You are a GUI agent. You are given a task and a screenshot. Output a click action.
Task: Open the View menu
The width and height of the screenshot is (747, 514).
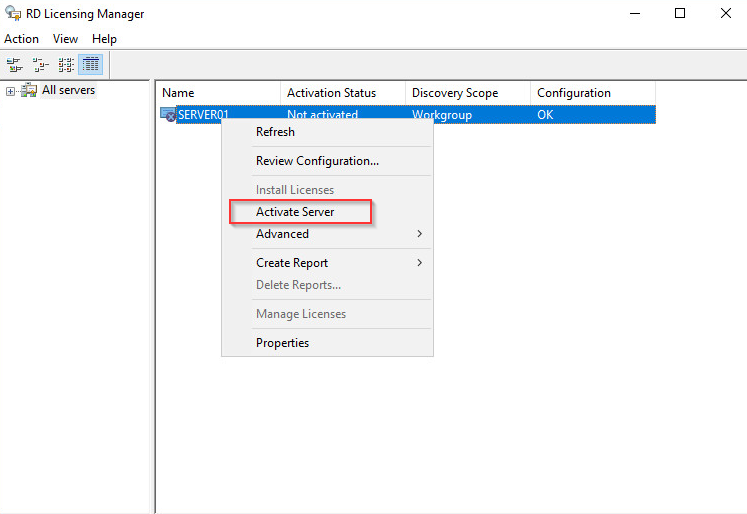point(65,39)
